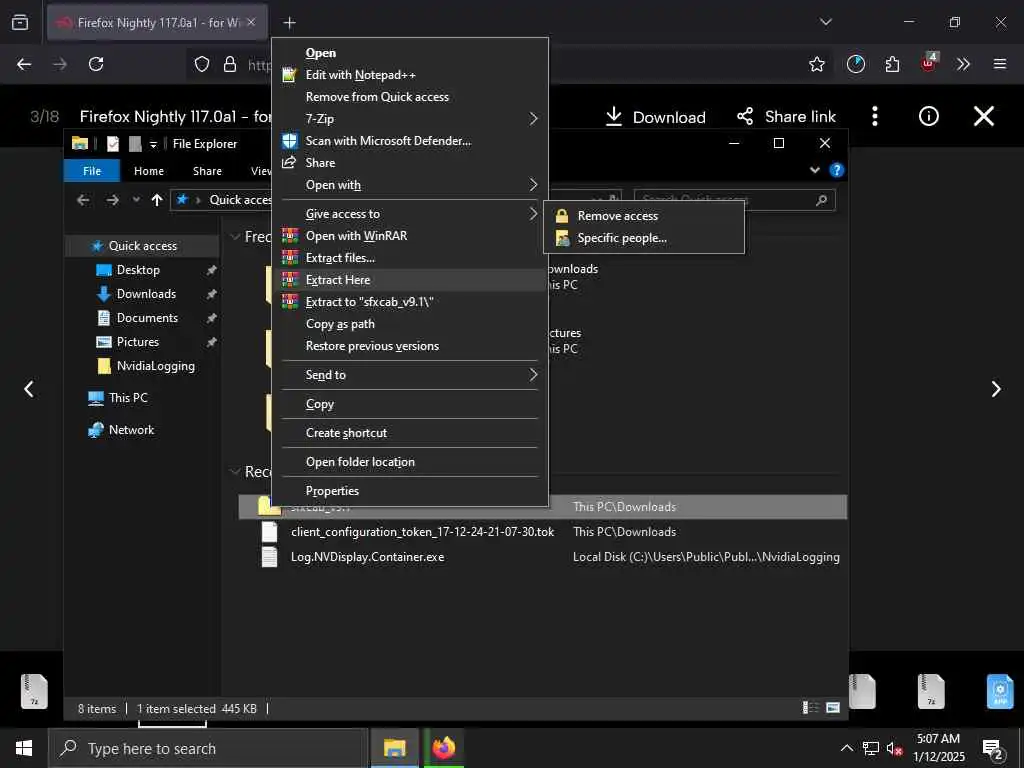This screenshot has height=768, width=1024.
Task: Choose Remove from Quick access
Action: pyautogui.click(x=410, y=97)
